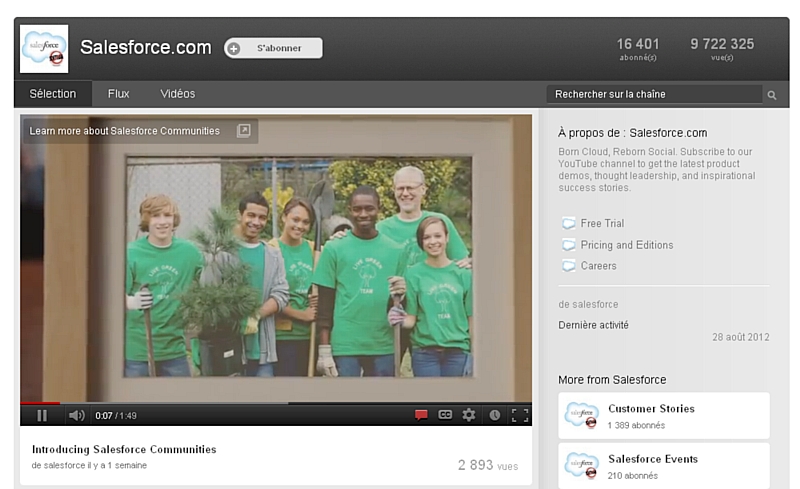Viewport: 800px width, 489px height.
Task: Click Customer Stories channel logo thumbnail
Action: tap(581, 415)
